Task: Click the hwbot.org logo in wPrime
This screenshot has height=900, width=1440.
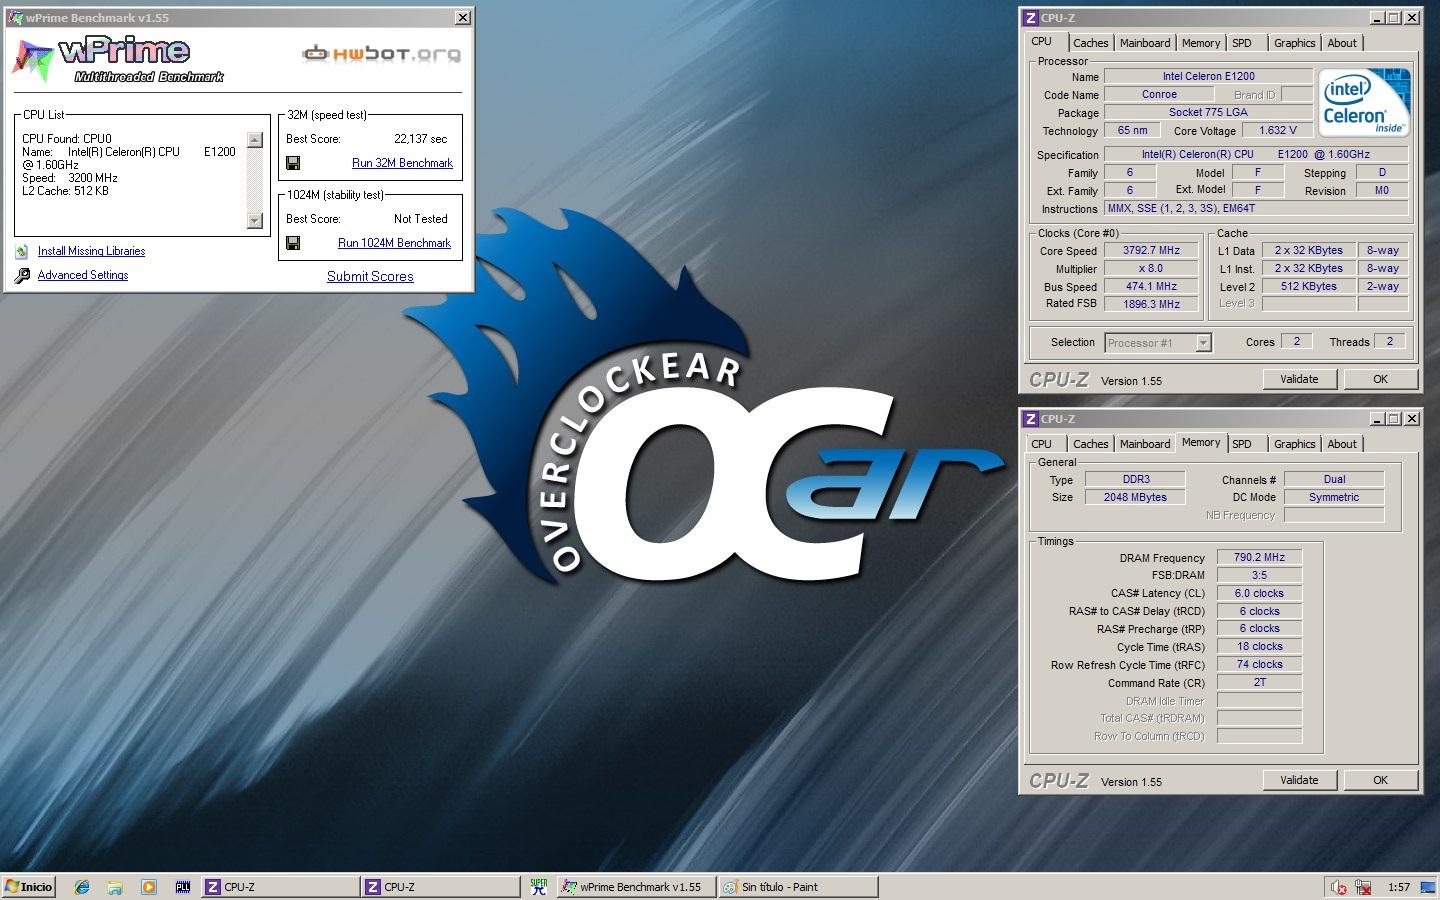Action: pyautogui.click(x=381, y=53)
